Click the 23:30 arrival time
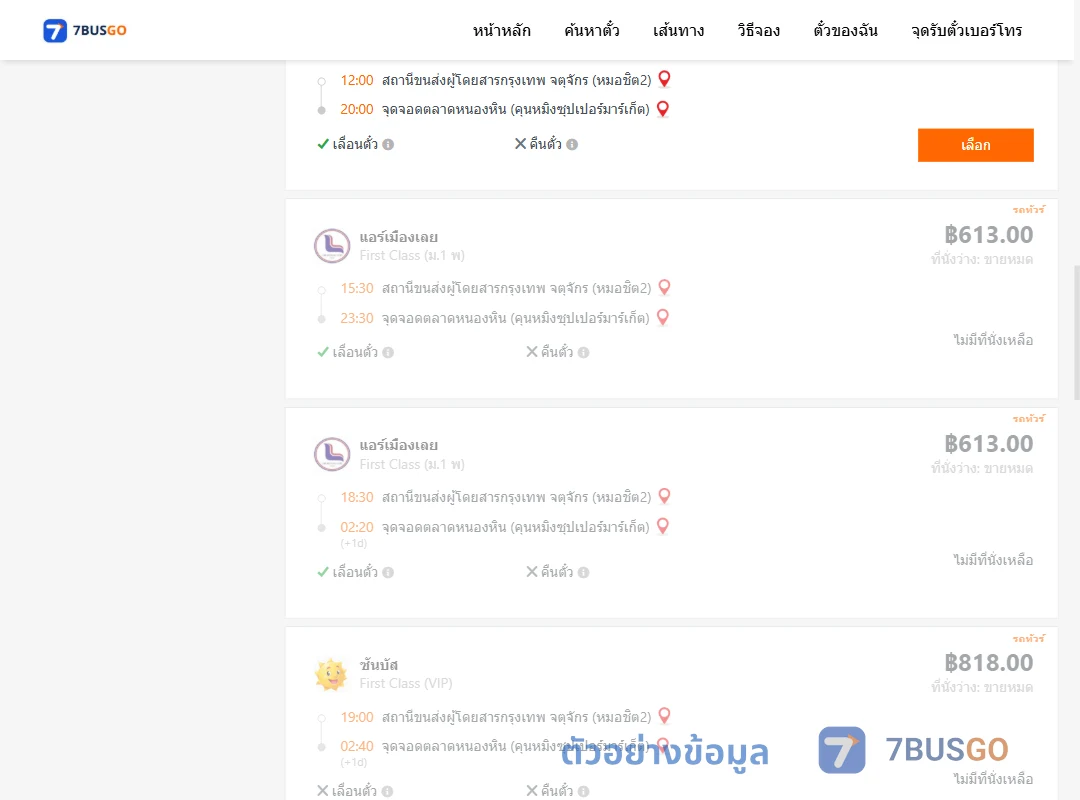 click(357, 318)
